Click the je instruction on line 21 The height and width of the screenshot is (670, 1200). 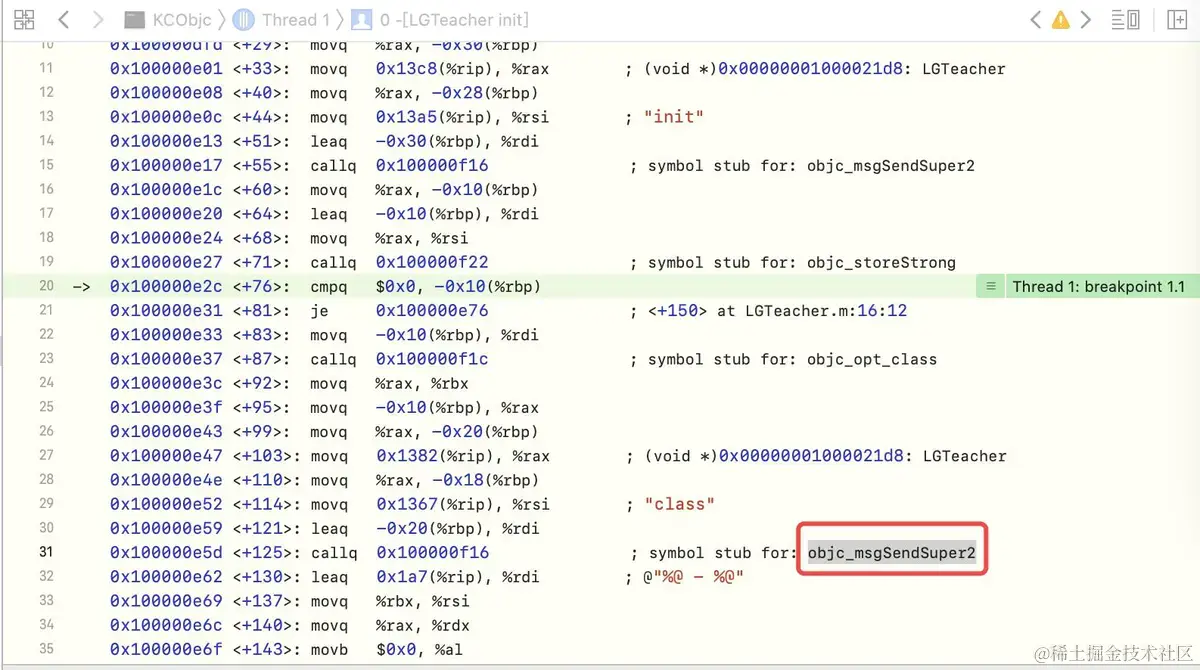coord(319,311)
